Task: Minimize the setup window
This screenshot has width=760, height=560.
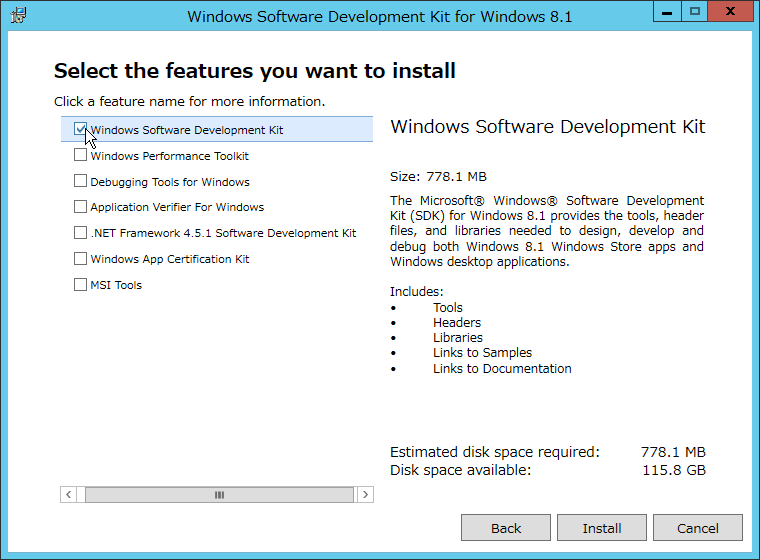Action: [667, 12]
